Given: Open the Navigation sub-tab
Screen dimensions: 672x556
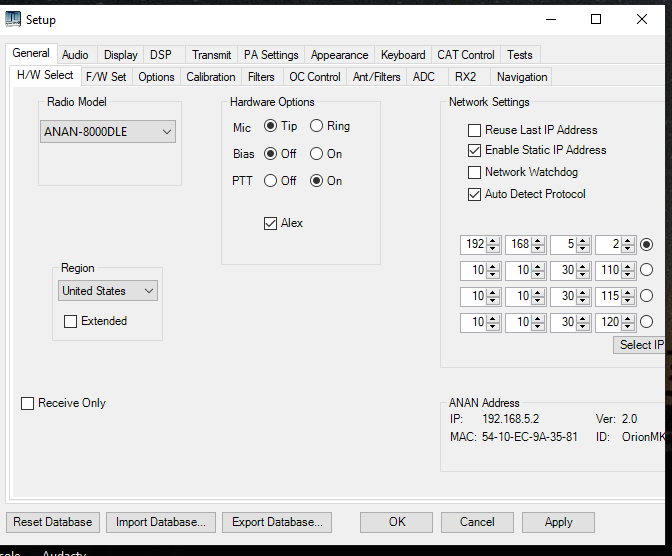Looking at the screenshot, I should (x=522, y=77).
